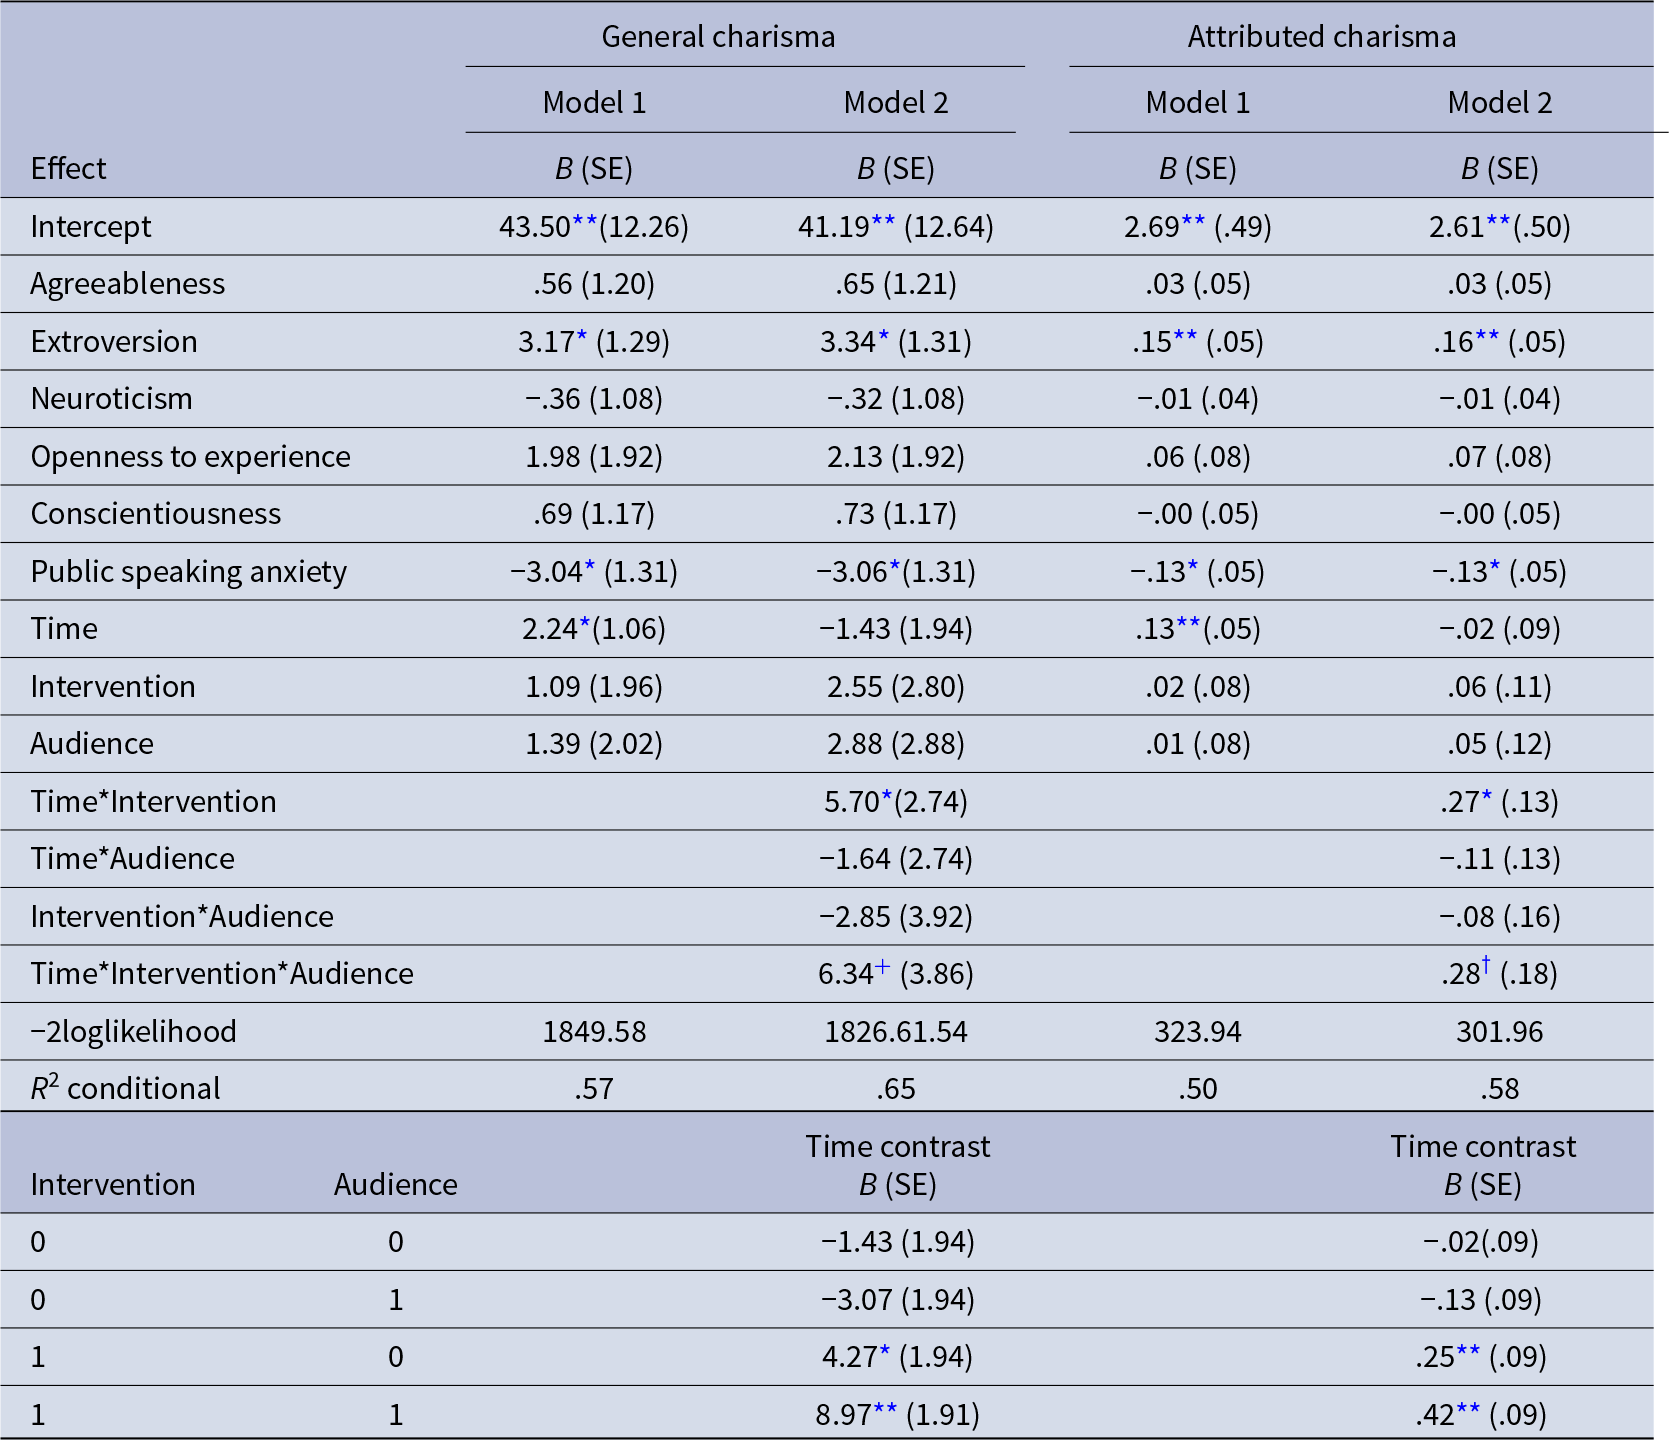
Task: Select the 'Effect' column header
Action: pyautogui.click(x=68, y=168)
